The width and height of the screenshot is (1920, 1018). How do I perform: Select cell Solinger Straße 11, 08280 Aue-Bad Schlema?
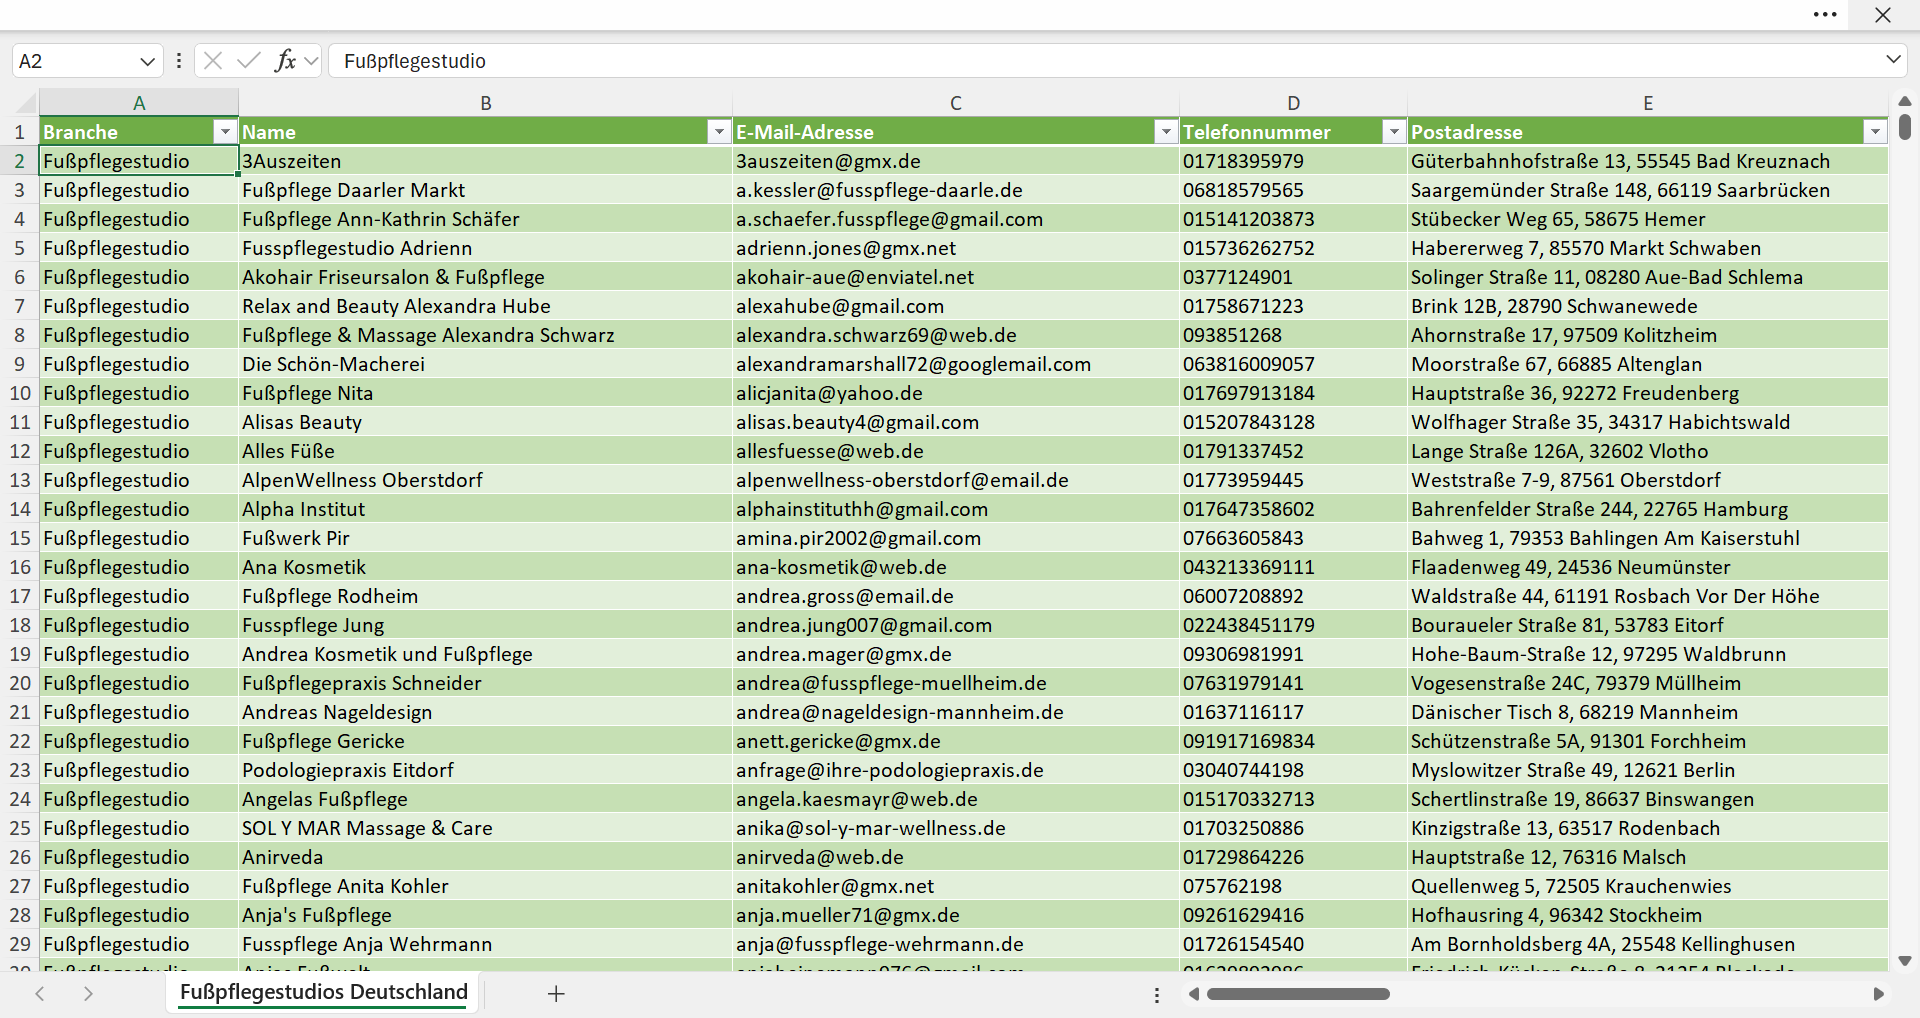point(1648,277)
